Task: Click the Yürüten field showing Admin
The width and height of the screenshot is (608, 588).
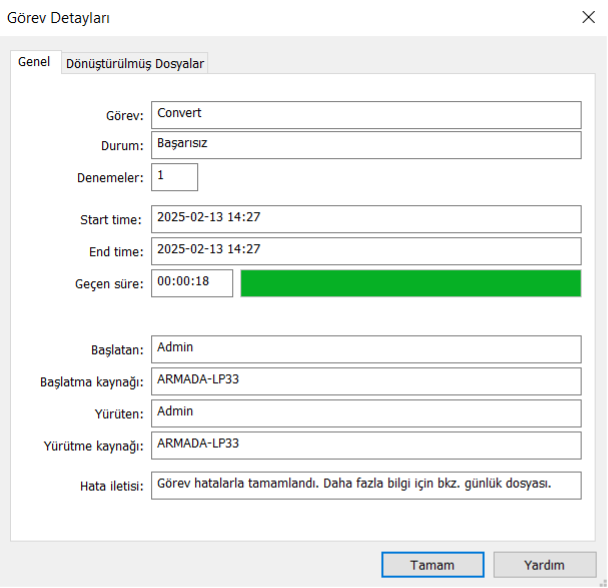Action: click(x=366, y=413)
